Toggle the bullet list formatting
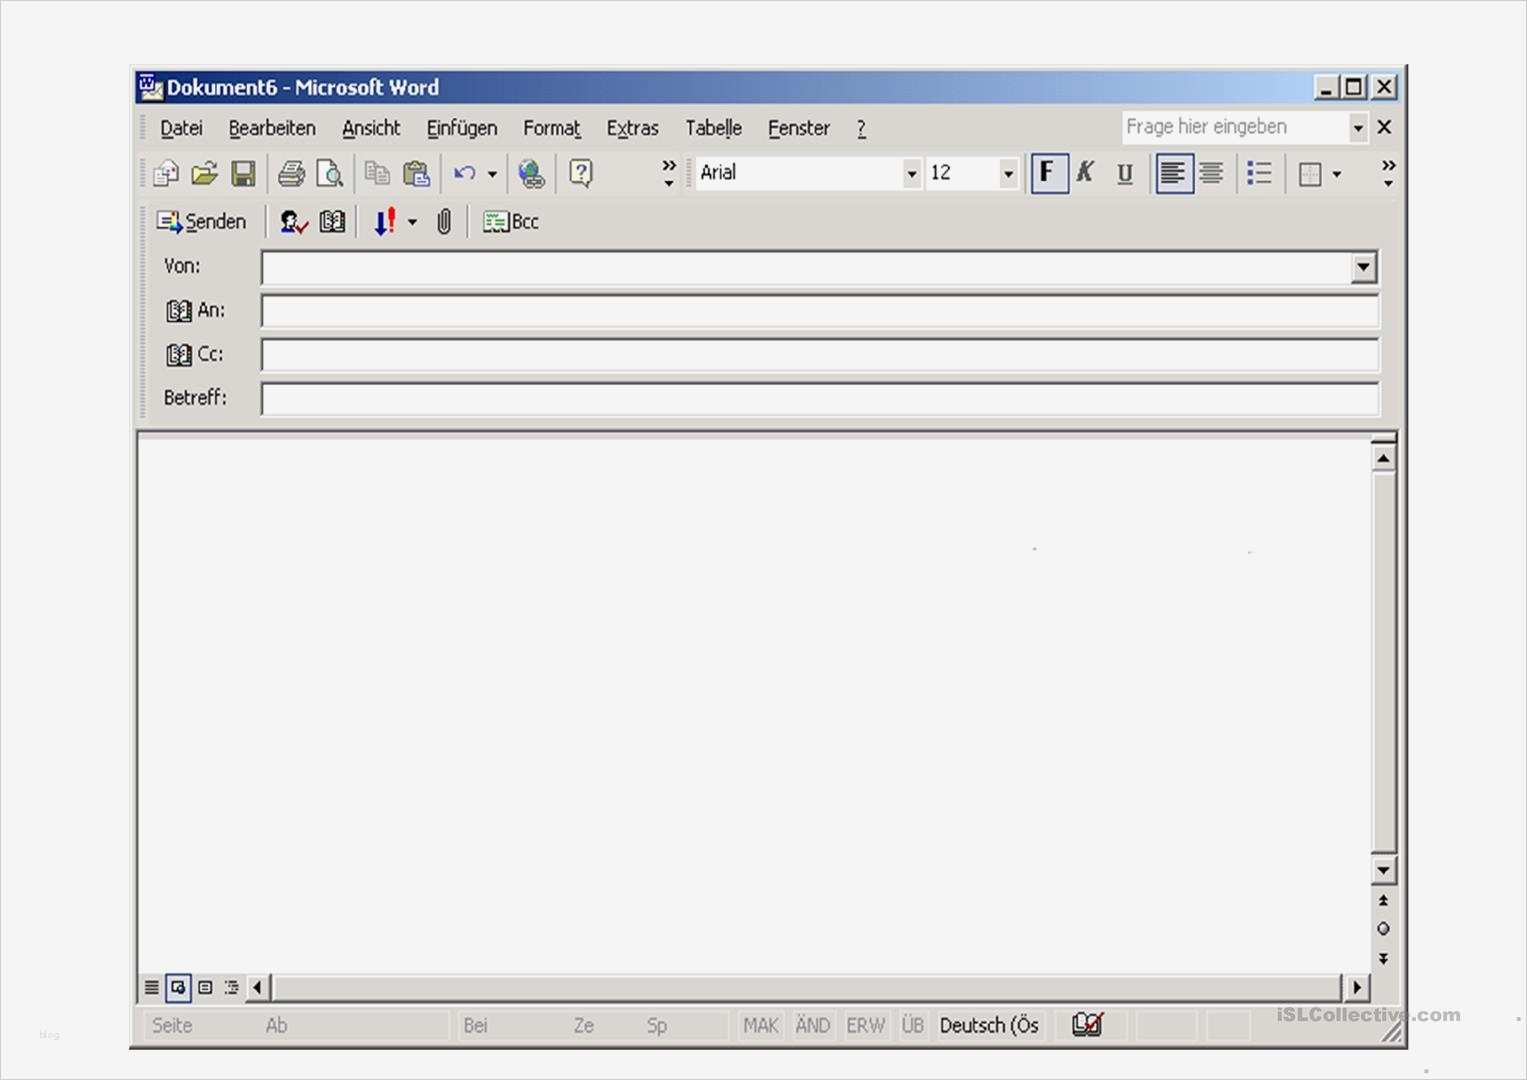The image size is (1527, 1080). point(1259,173)
